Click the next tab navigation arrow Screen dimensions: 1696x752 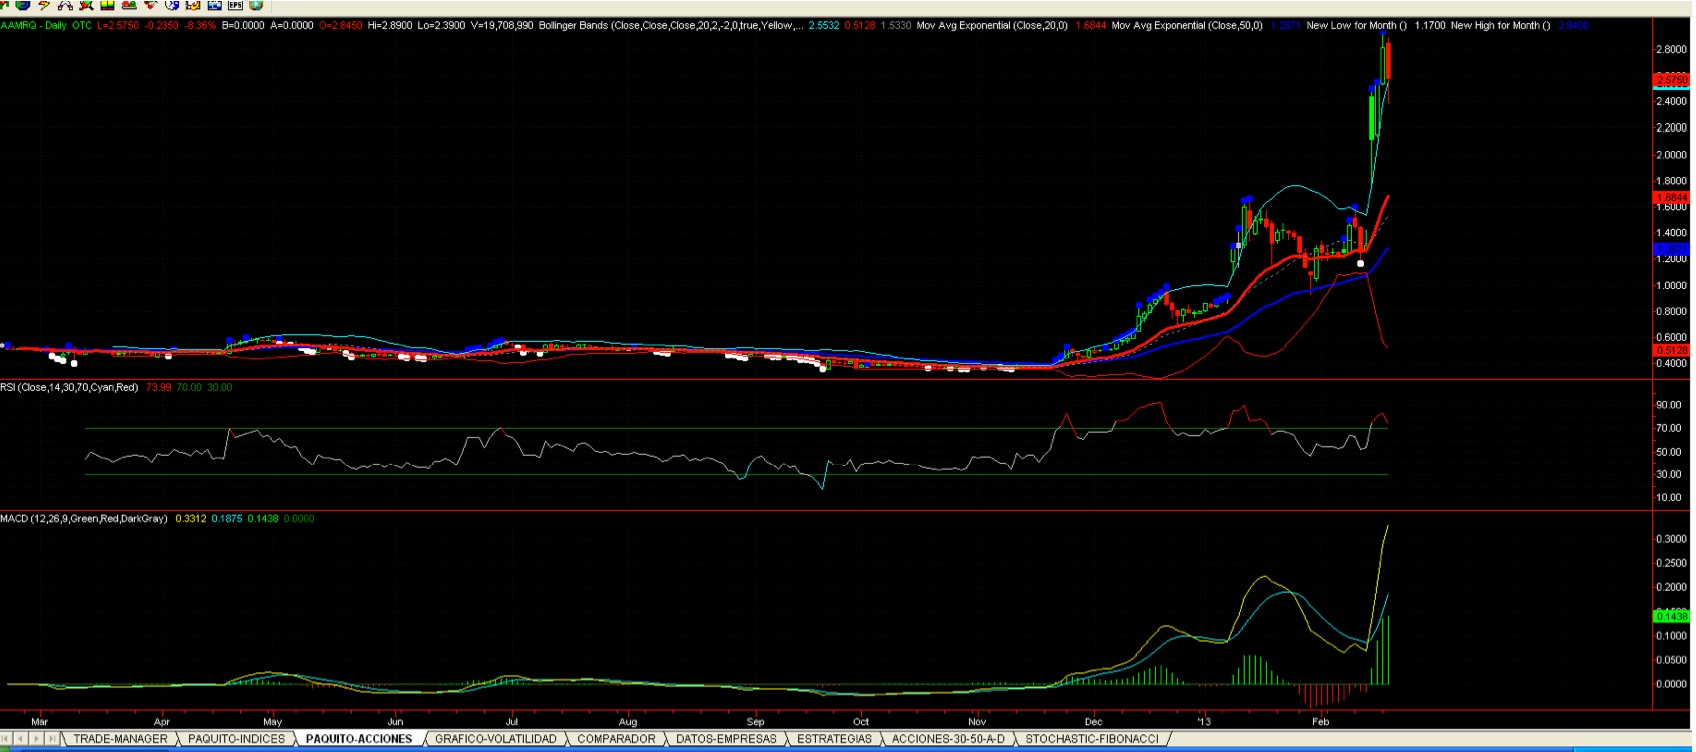click(37, 739)
